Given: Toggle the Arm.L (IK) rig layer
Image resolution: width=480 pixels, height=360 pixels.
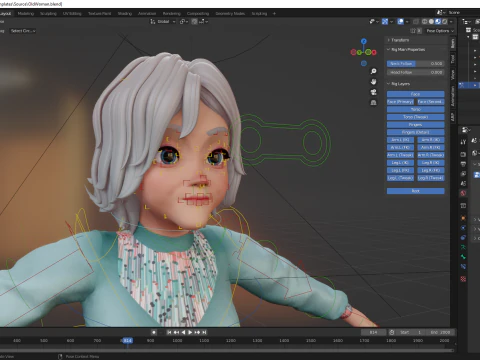Looking at the screenshot, I should (x=400, y=140).
